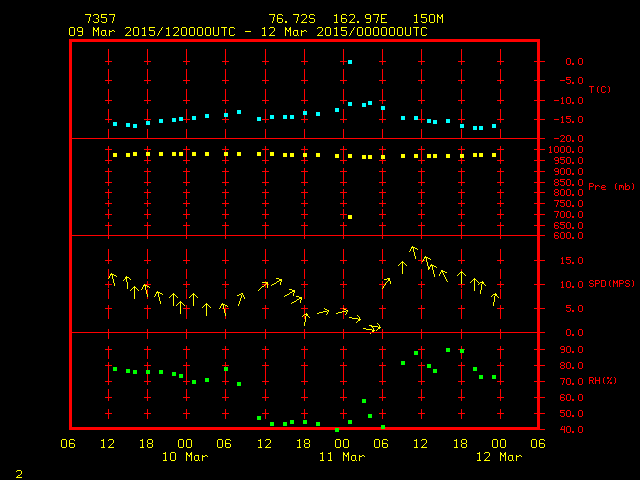Click the 50.0 humidity tick value

click(x=571, y=413)
